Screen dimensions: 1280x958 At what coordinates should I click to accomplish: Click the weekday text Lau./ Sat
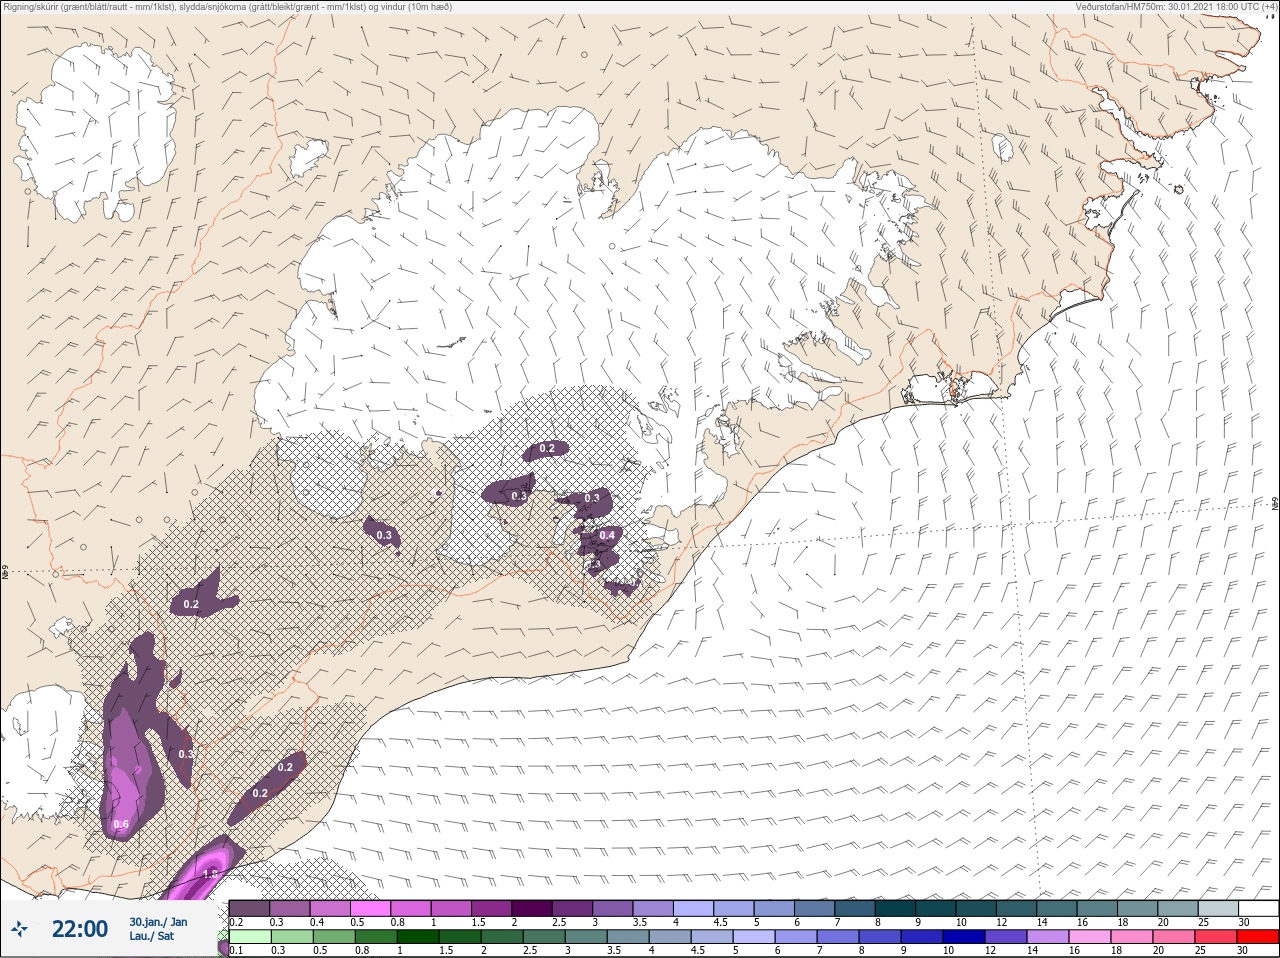pos(152,938)
